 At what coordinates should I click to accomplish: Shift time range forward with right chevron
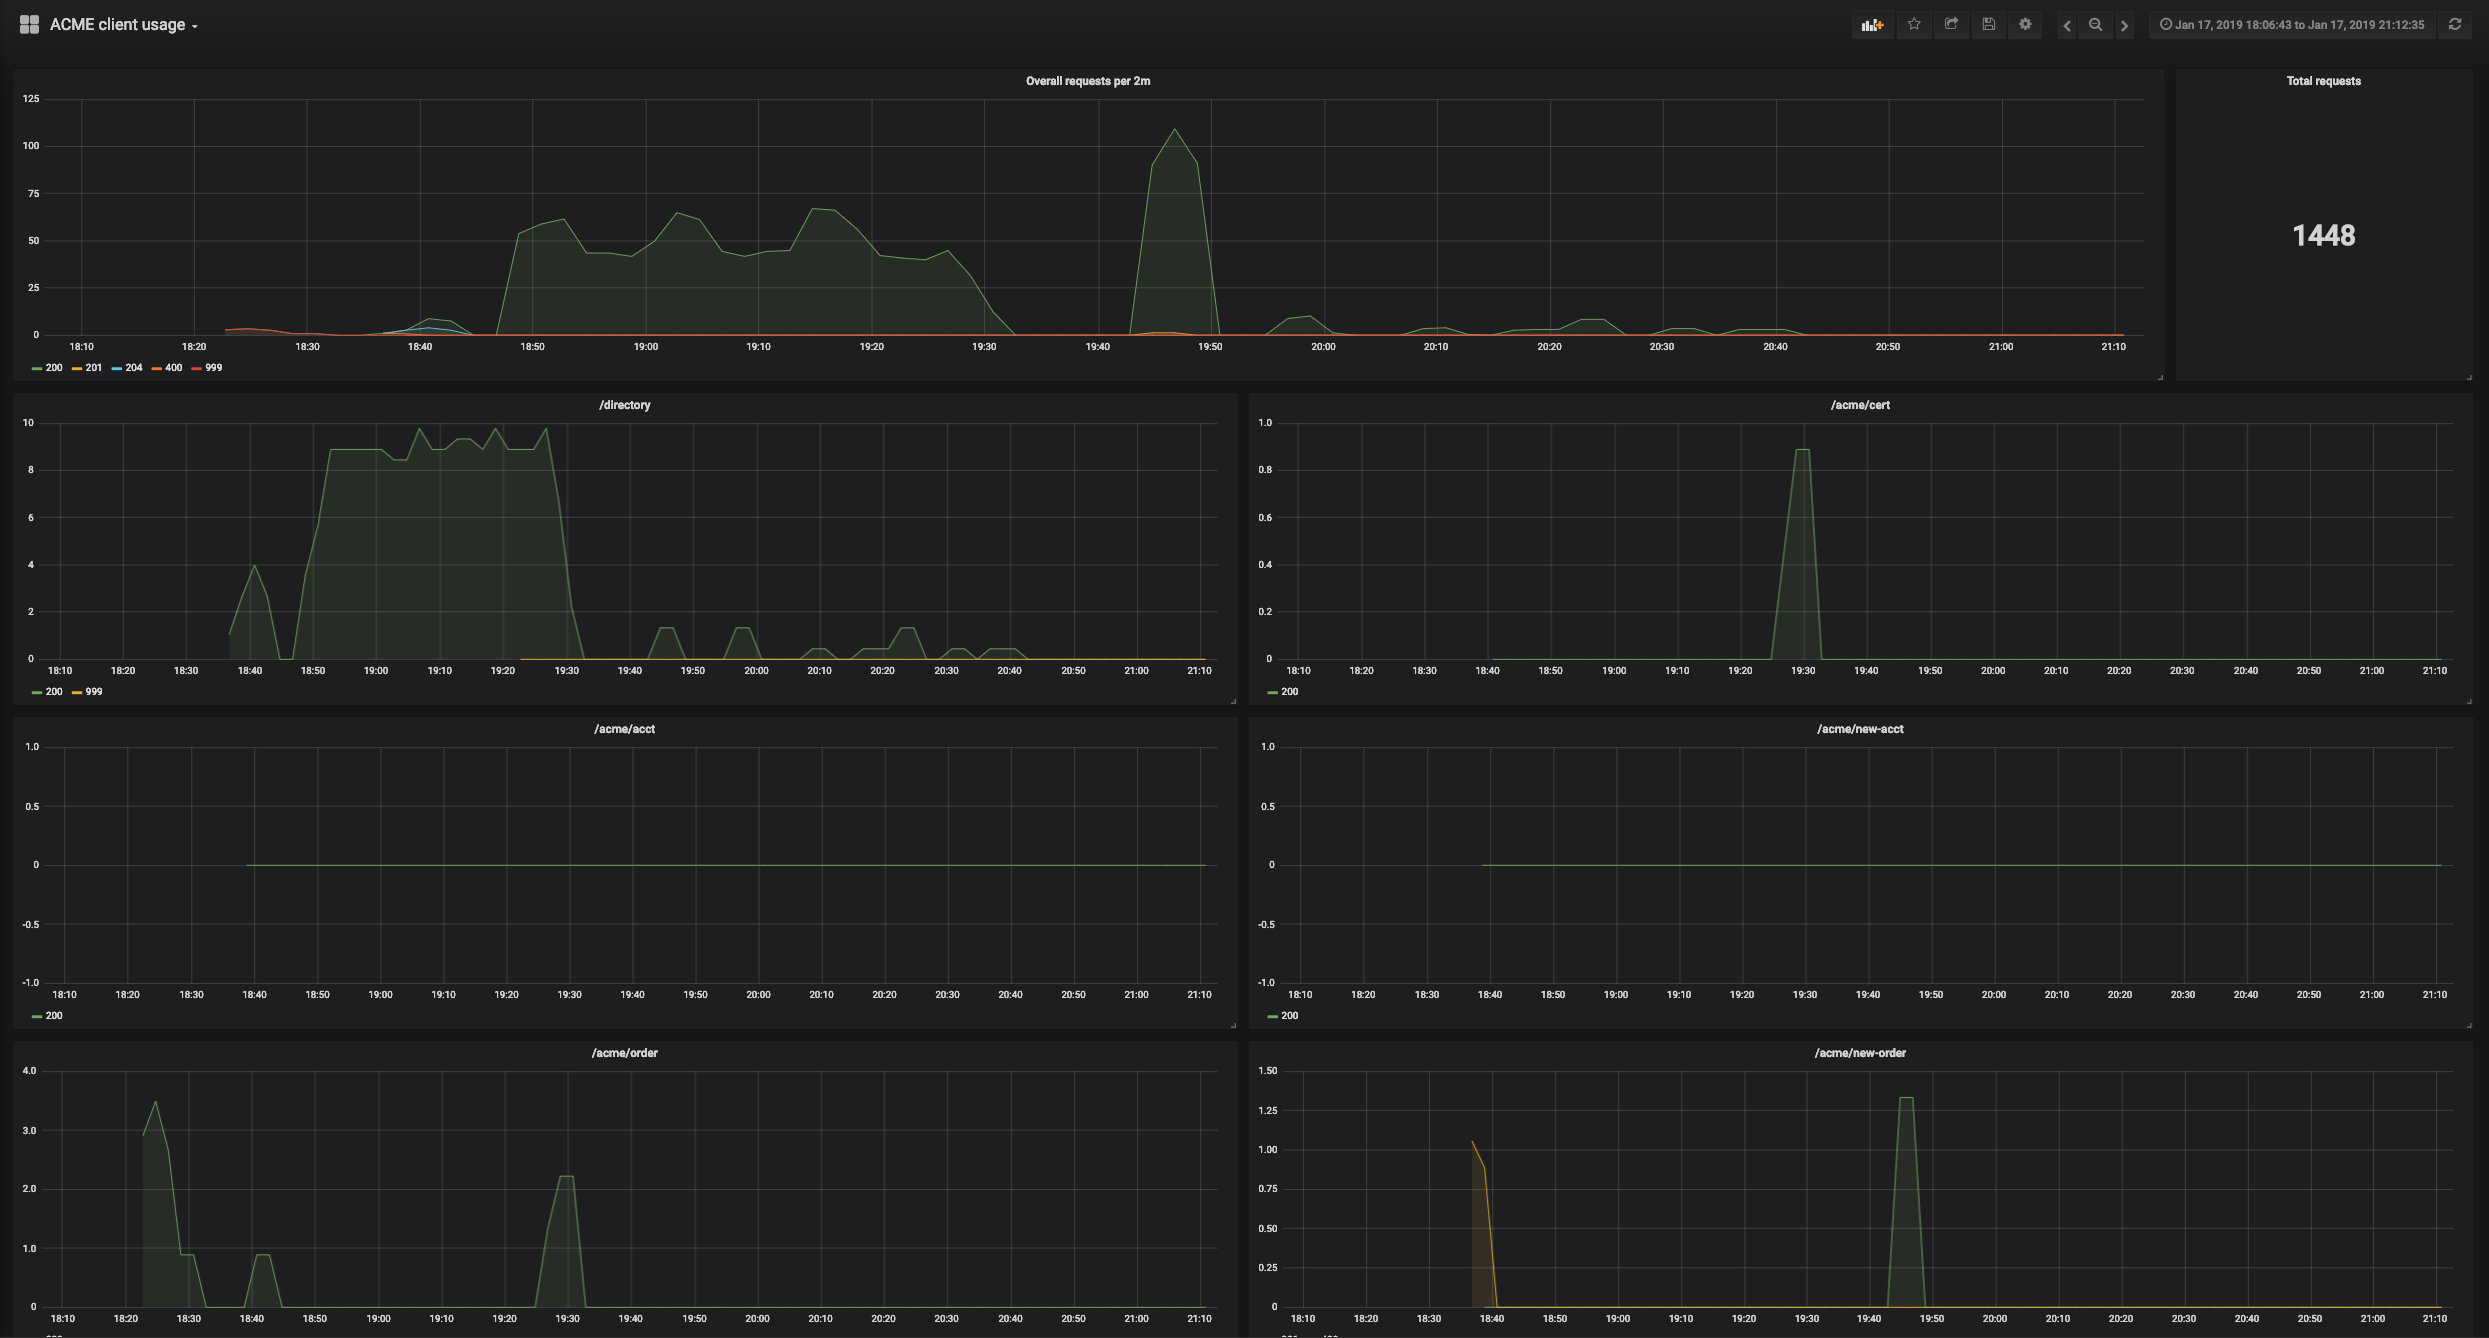(2124, 24)
